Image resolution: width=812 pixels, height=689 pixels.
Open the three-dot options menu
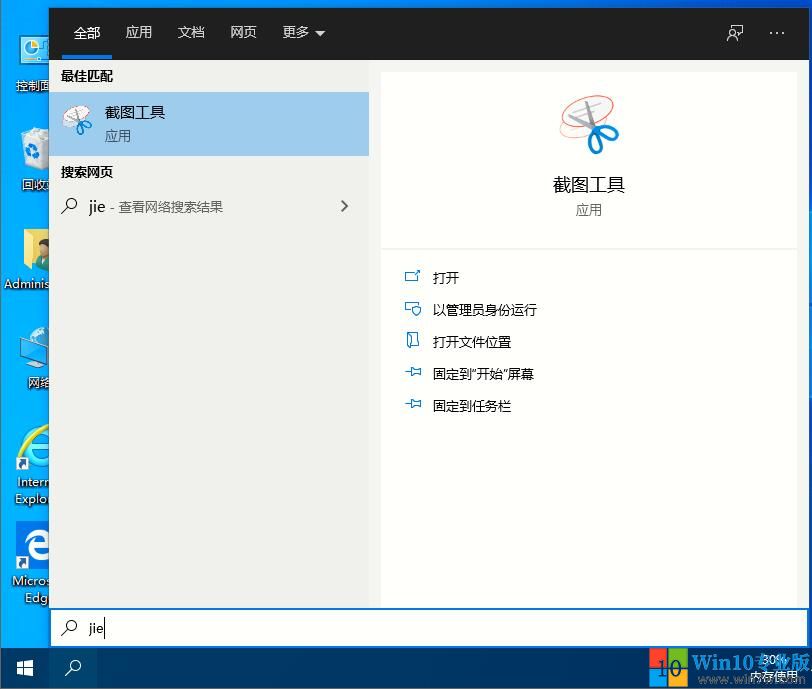[776, 33]
